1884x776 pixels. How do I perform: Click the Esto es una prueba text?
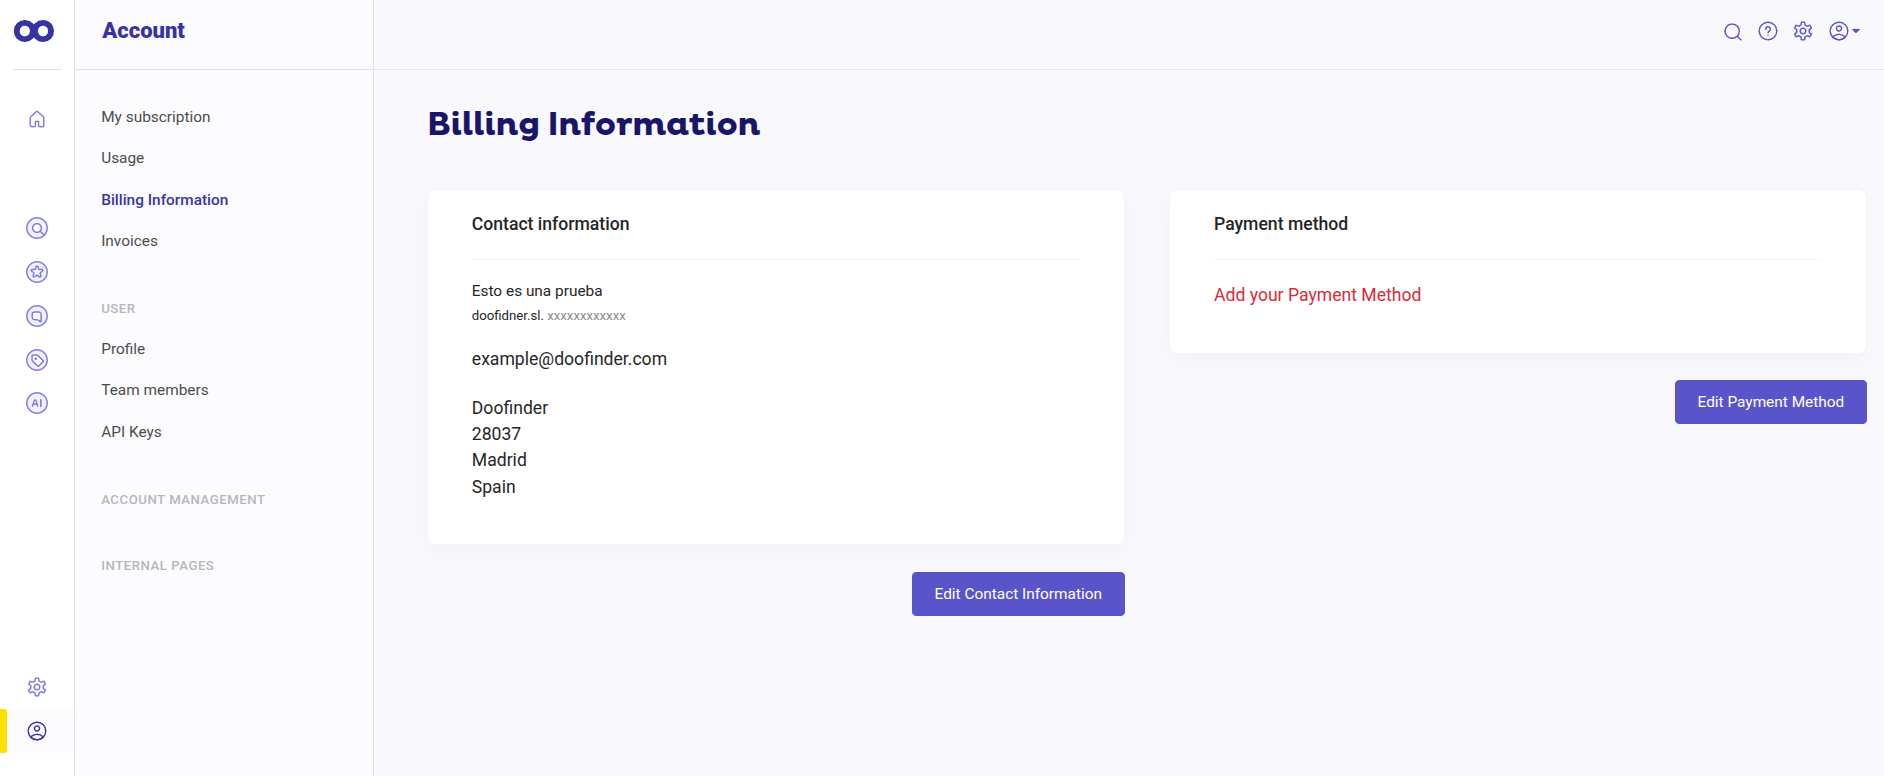point(537,291)
